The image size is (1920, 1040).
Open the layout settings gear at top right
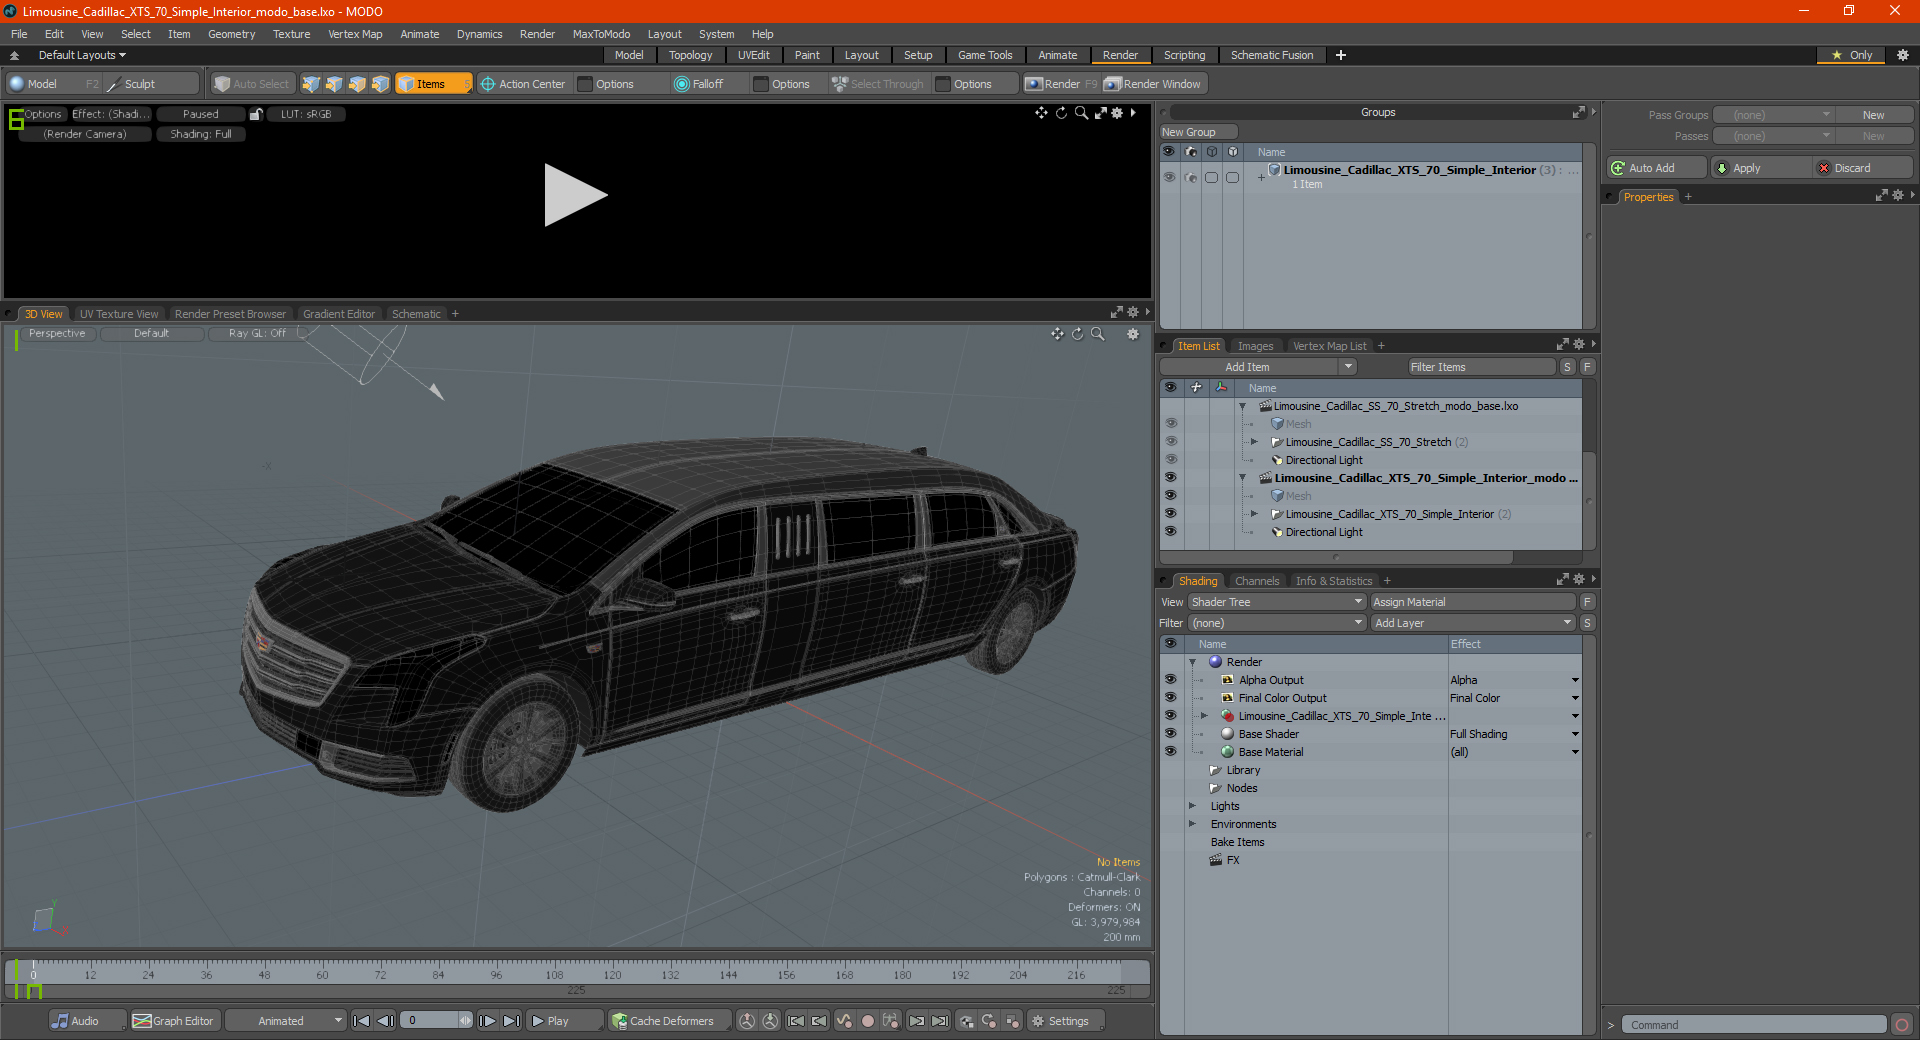point(1902,55)
